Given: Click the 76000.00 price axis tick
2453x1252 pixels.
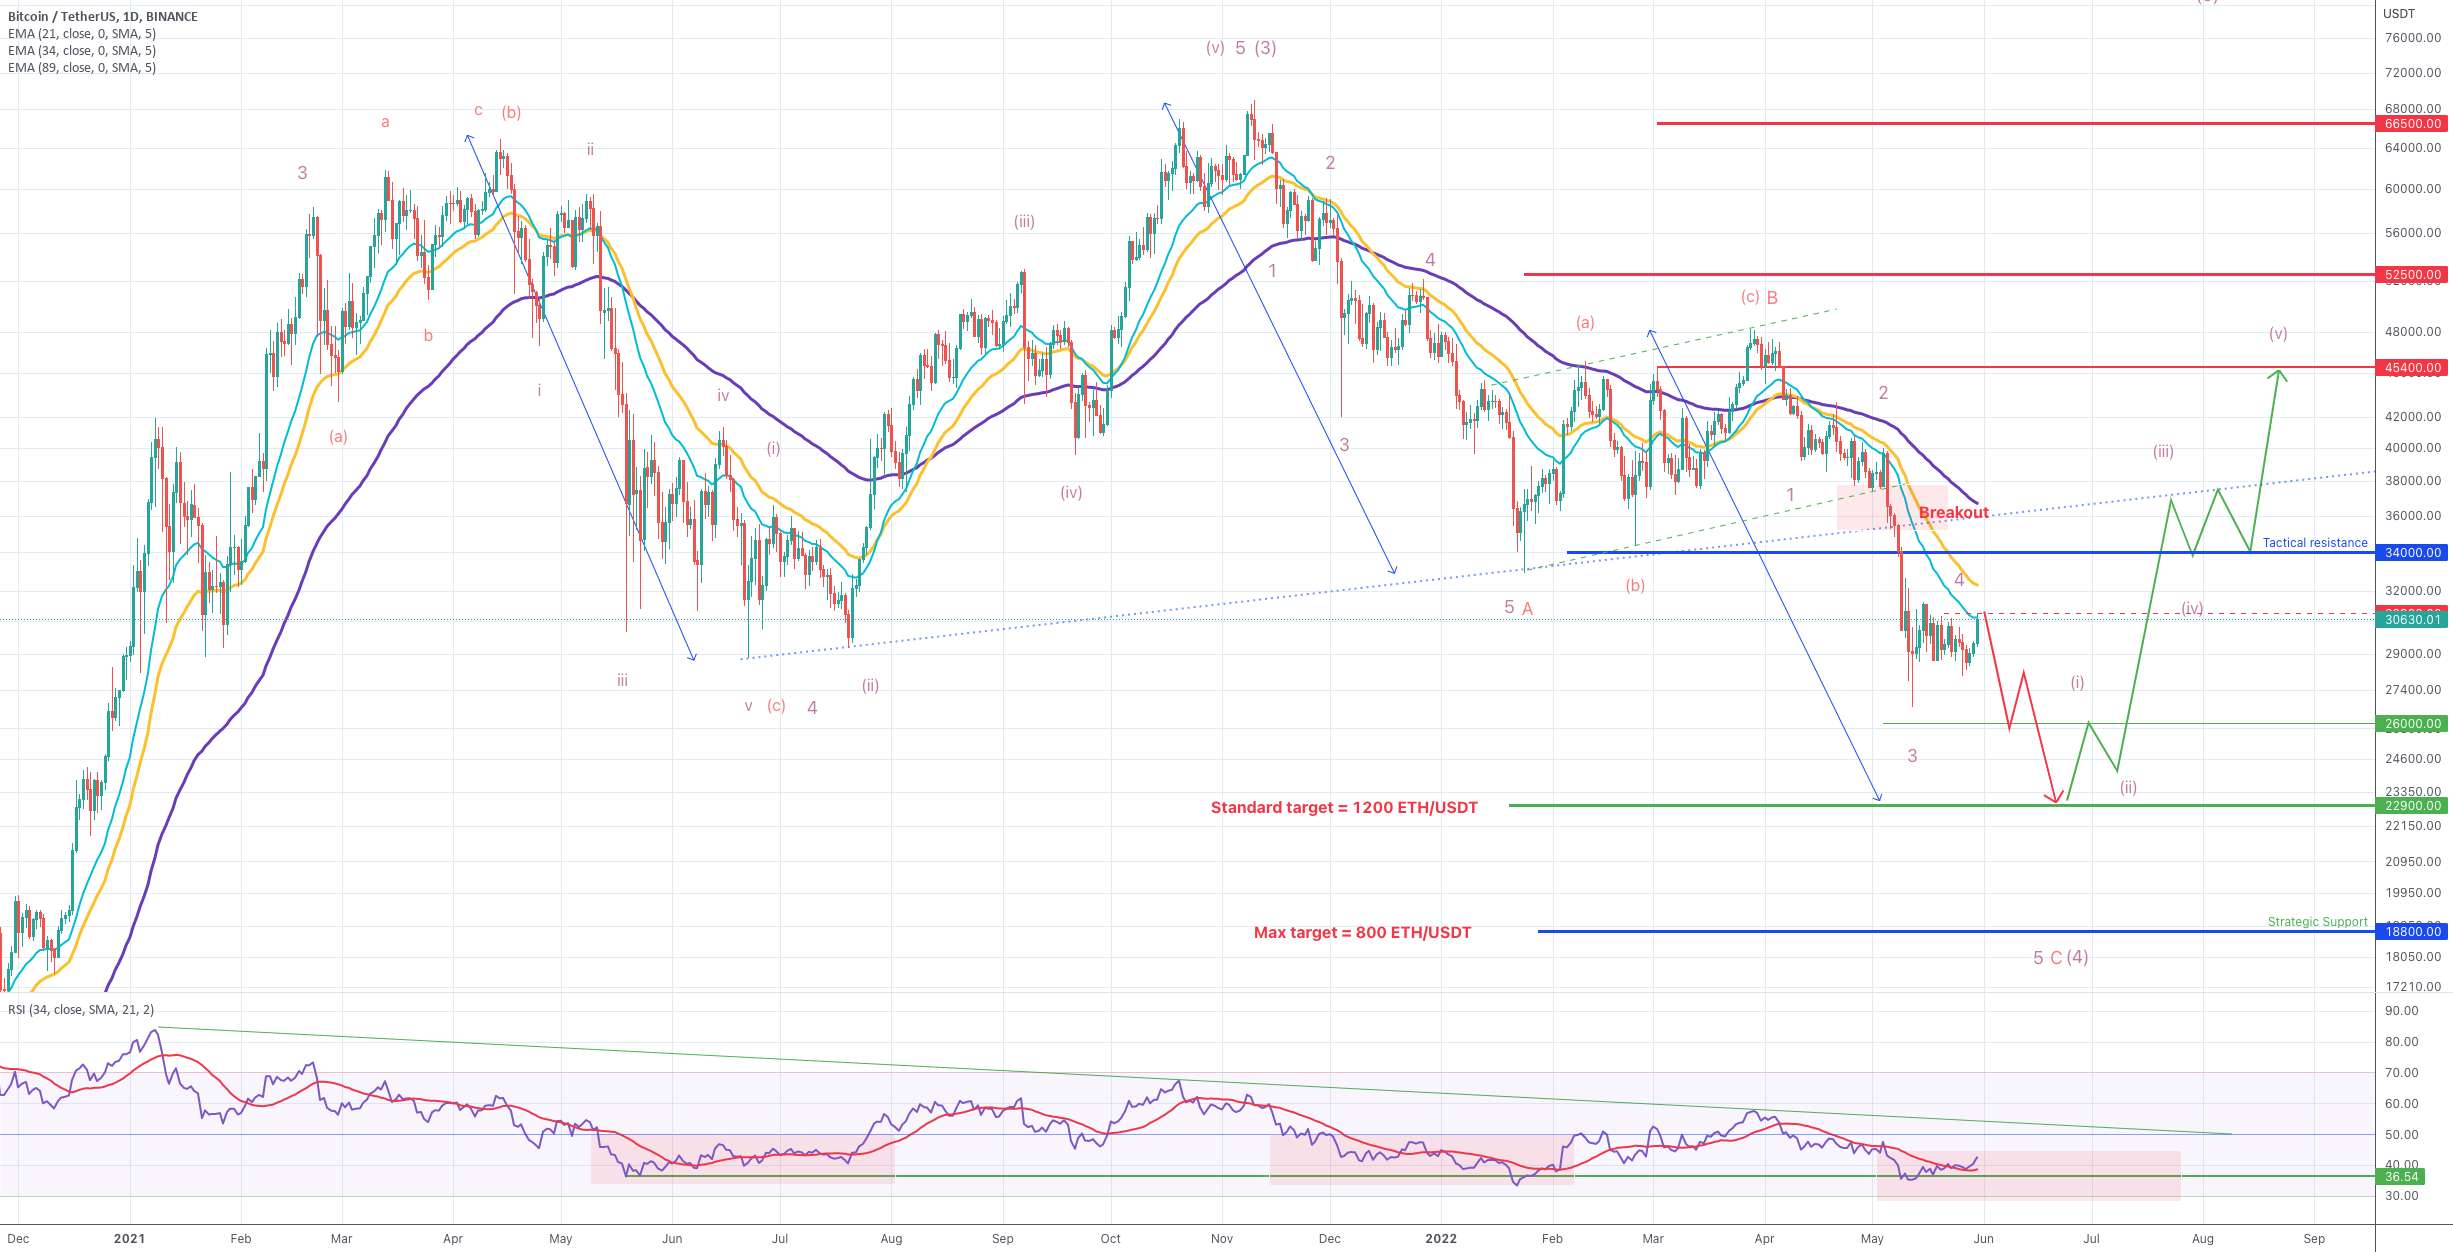Looking at the screenshot, I should [x=2412, y=38].
